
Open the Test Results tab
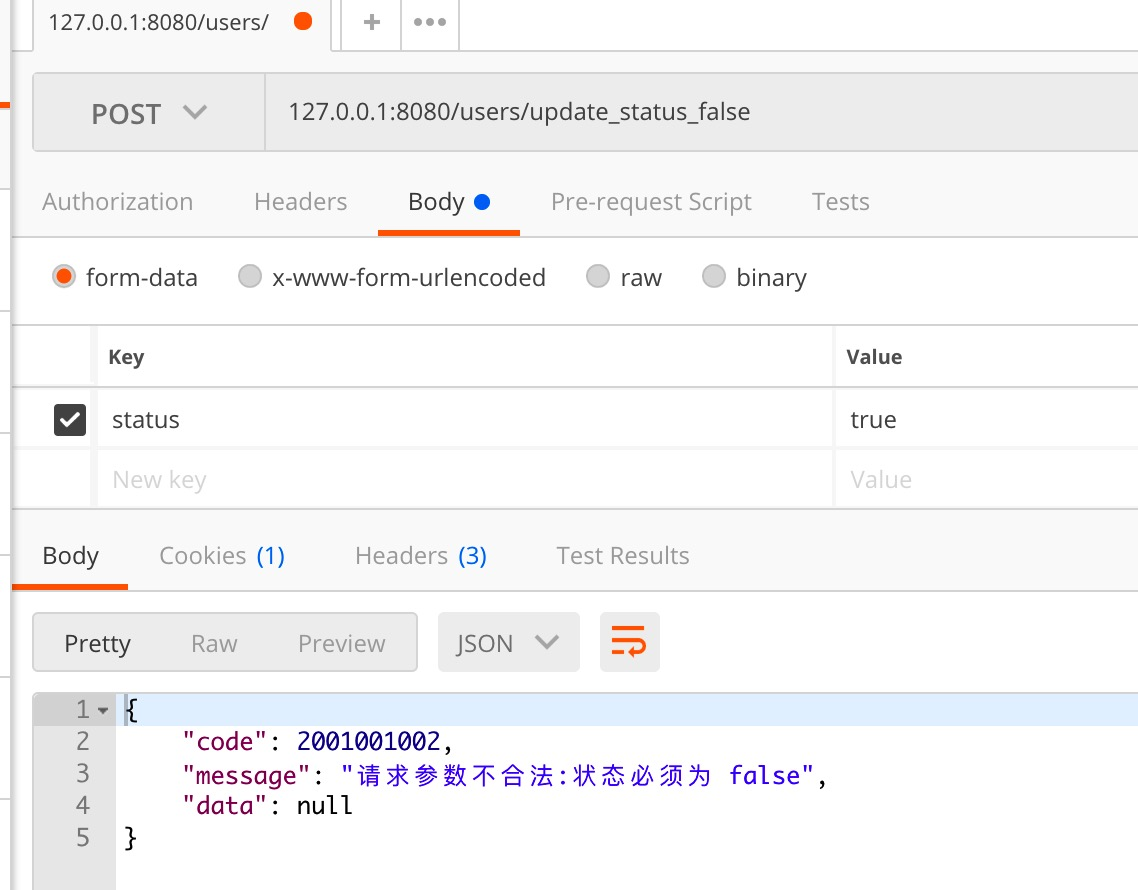(622, 555)
